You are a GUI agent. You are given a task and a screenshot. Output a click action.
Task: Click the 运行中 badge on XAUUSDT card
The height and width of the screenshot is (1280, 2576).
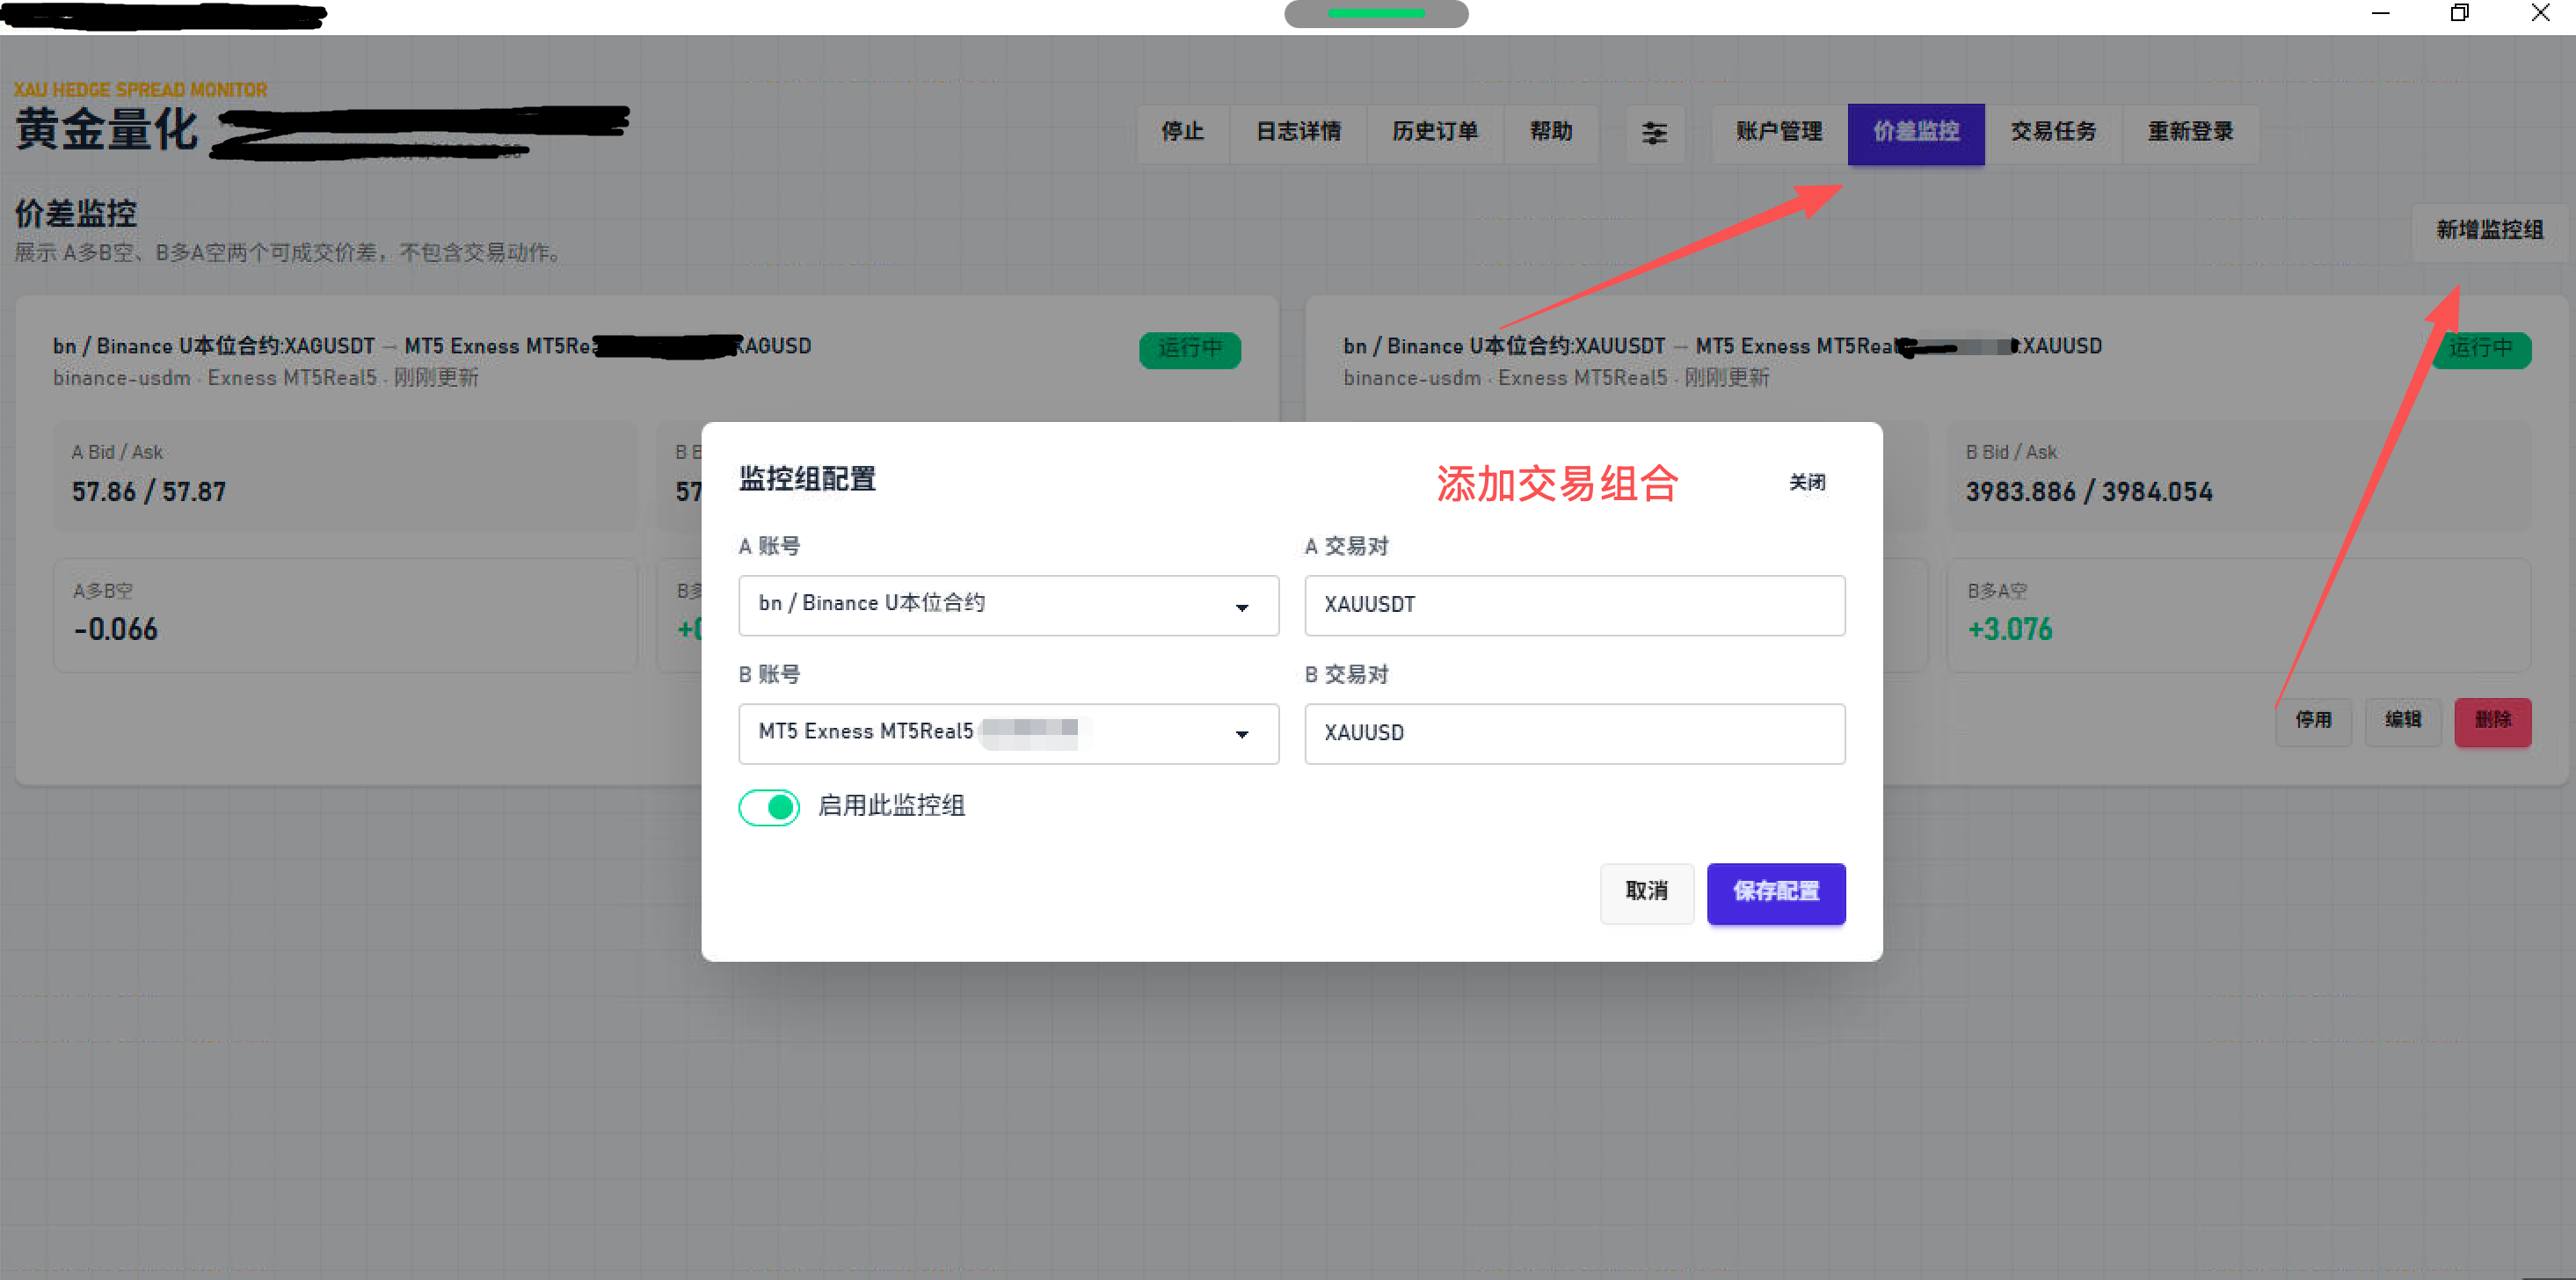tap(2481, 349)
